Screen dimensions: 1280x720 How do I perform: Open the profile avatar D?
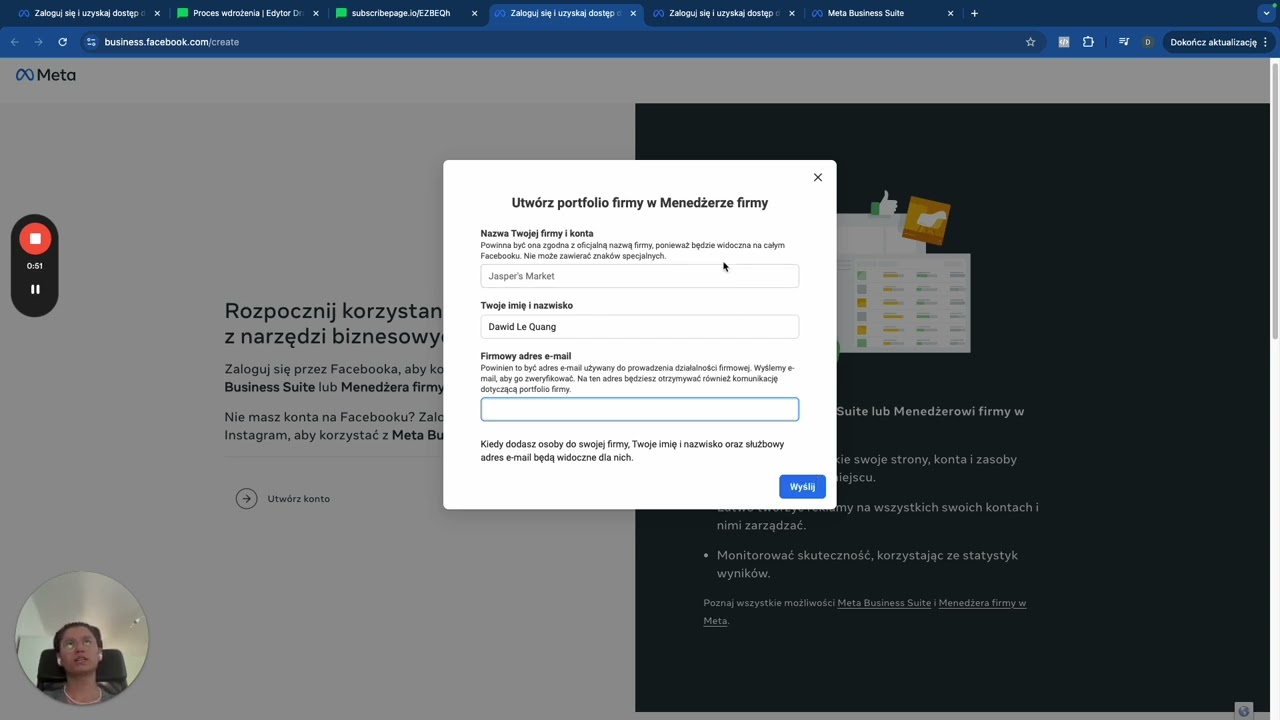pos(1147,42)
